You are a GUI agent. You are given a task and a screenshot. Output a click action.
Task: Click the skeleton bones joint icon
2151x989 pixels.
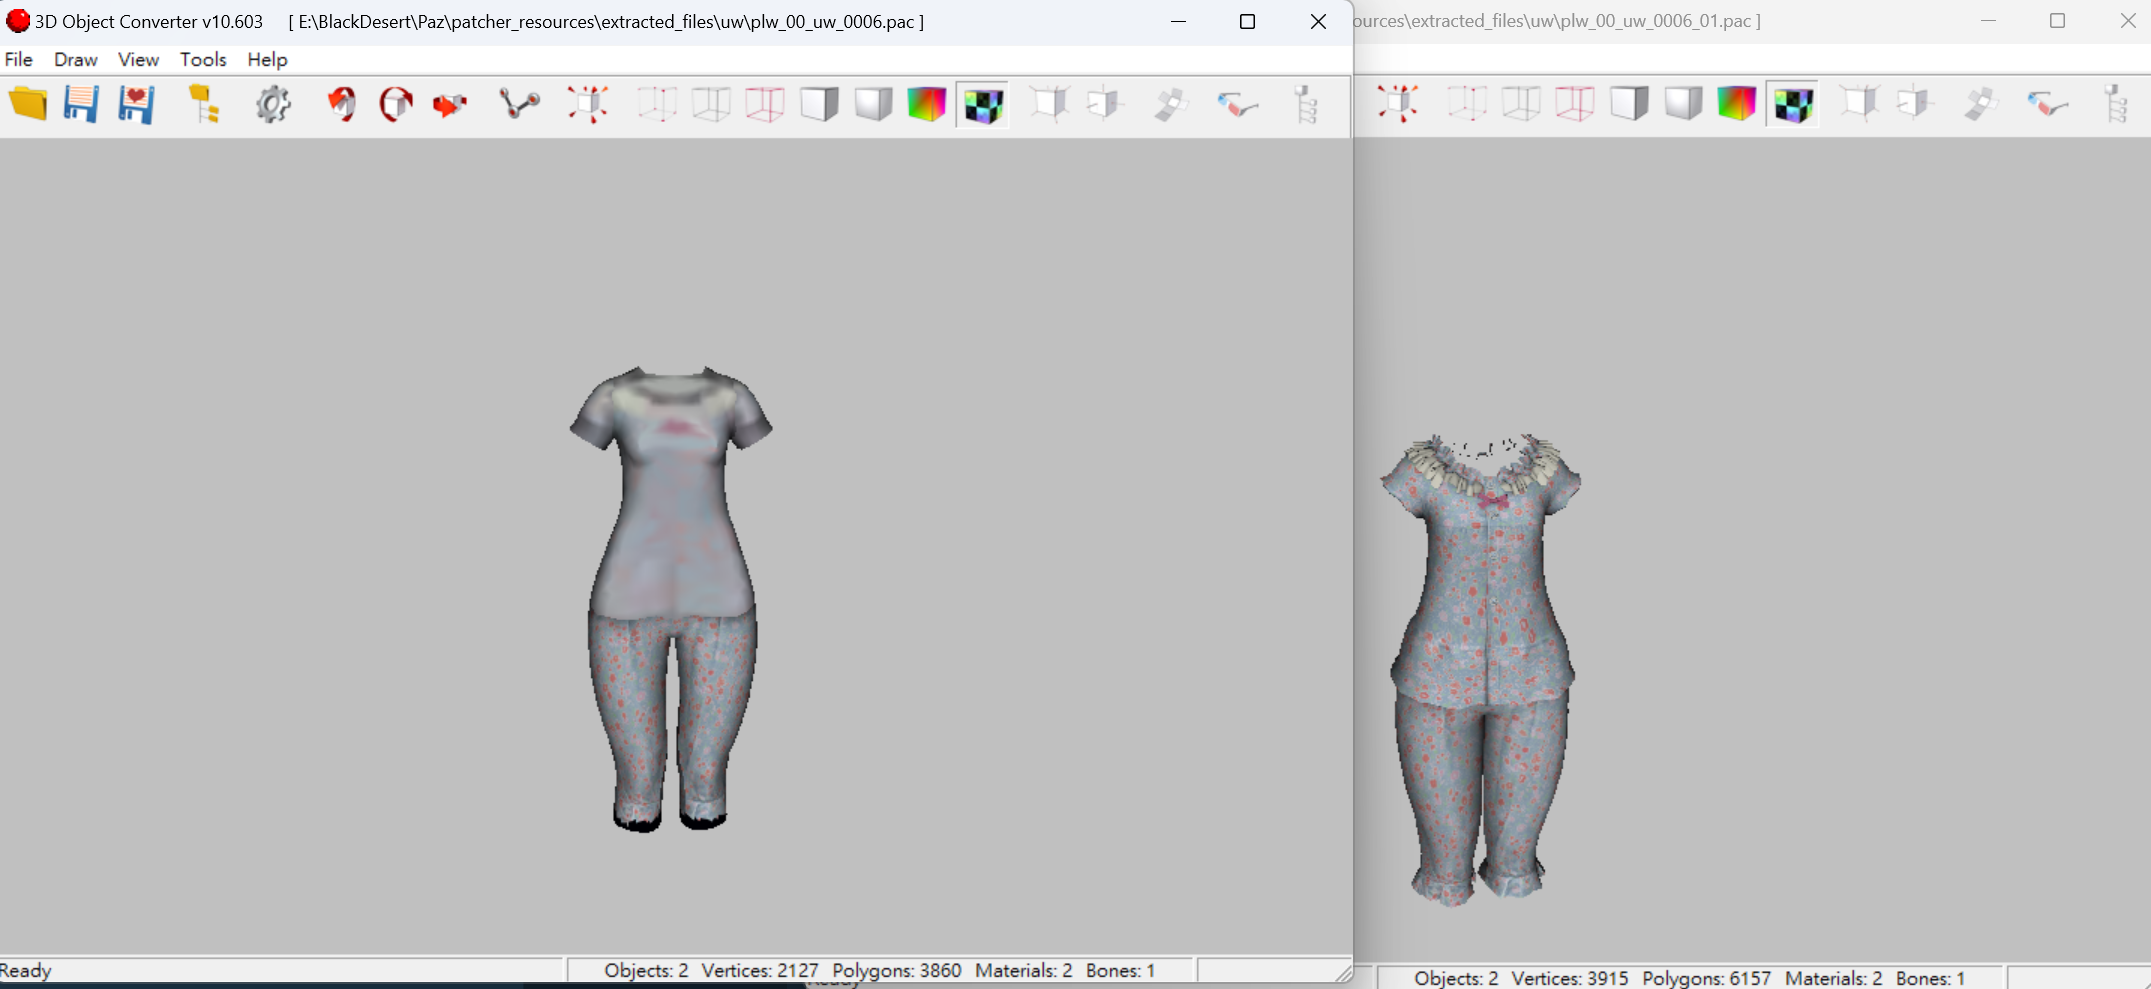pos(519,104)
